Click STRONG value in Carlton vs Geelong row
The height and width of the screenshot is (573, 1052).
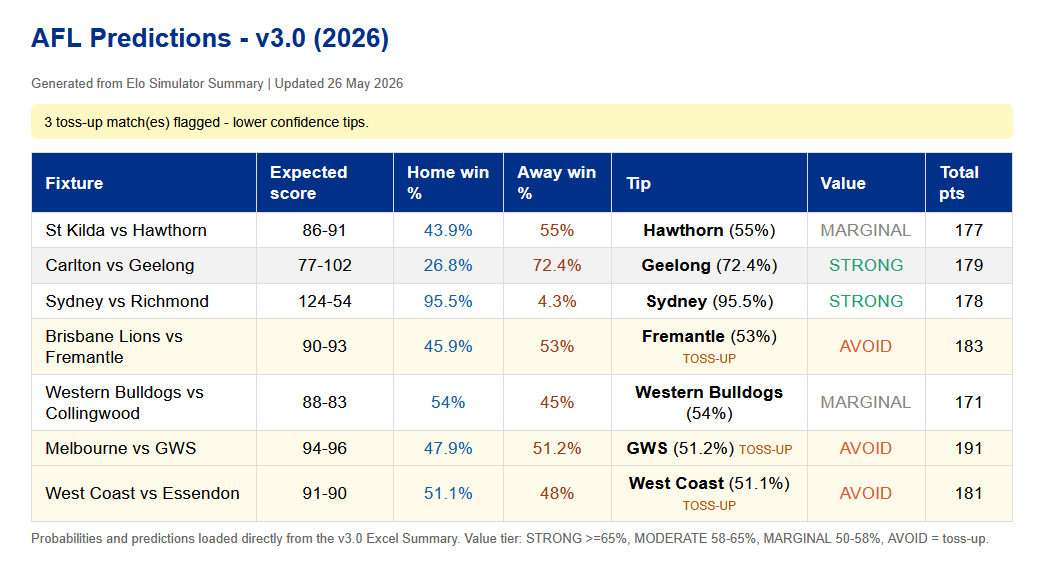pos(865,266)
